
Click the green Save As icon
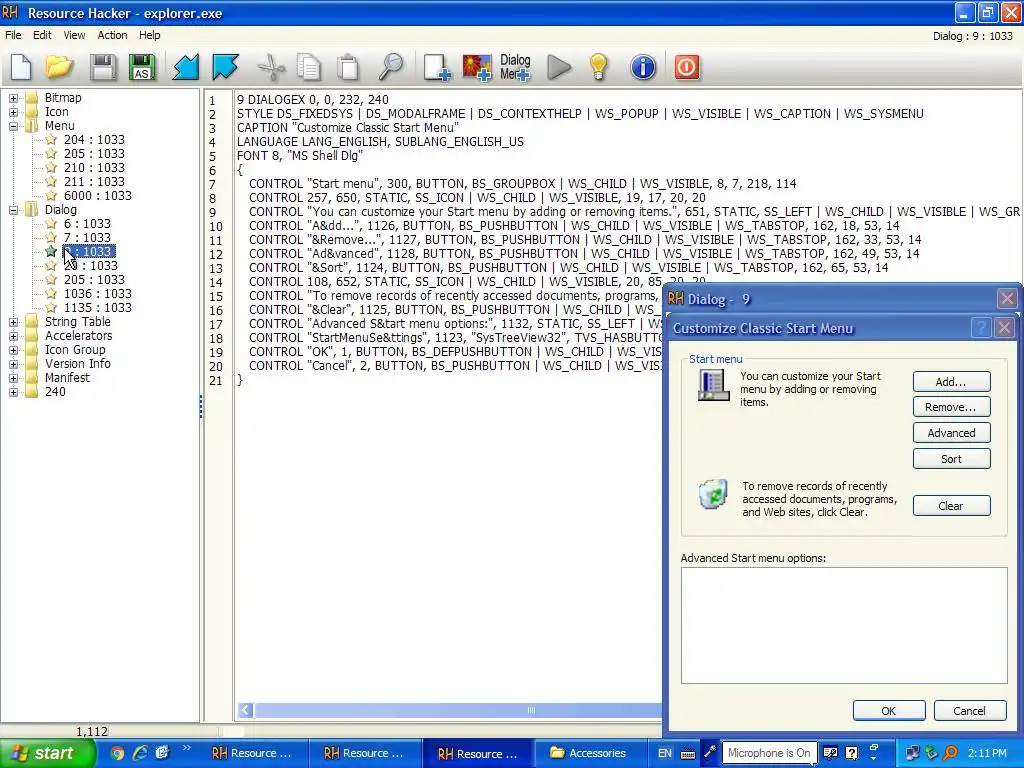click(142, 67)
